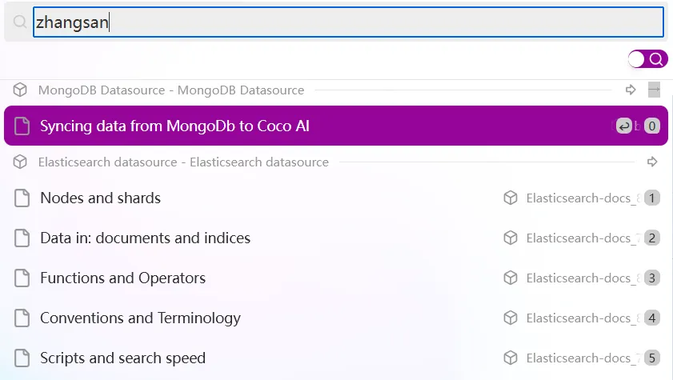Screen dimensions: 673x380
Task: Click shortcut badge 5 on Scripts row
Action: point(652,358)
